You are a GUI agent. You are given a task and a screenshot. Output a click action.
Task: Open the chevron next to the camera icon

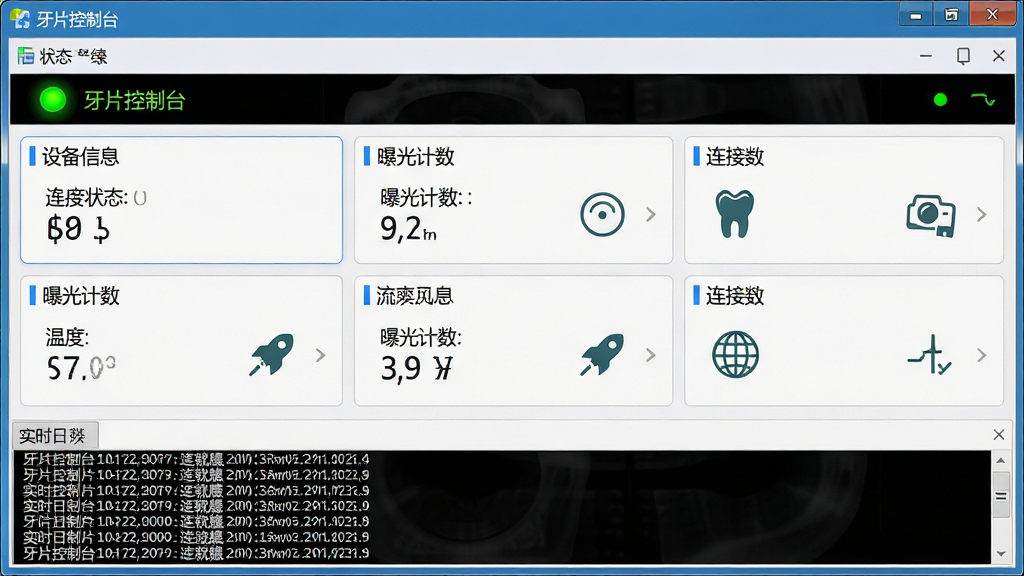(982, 214)
